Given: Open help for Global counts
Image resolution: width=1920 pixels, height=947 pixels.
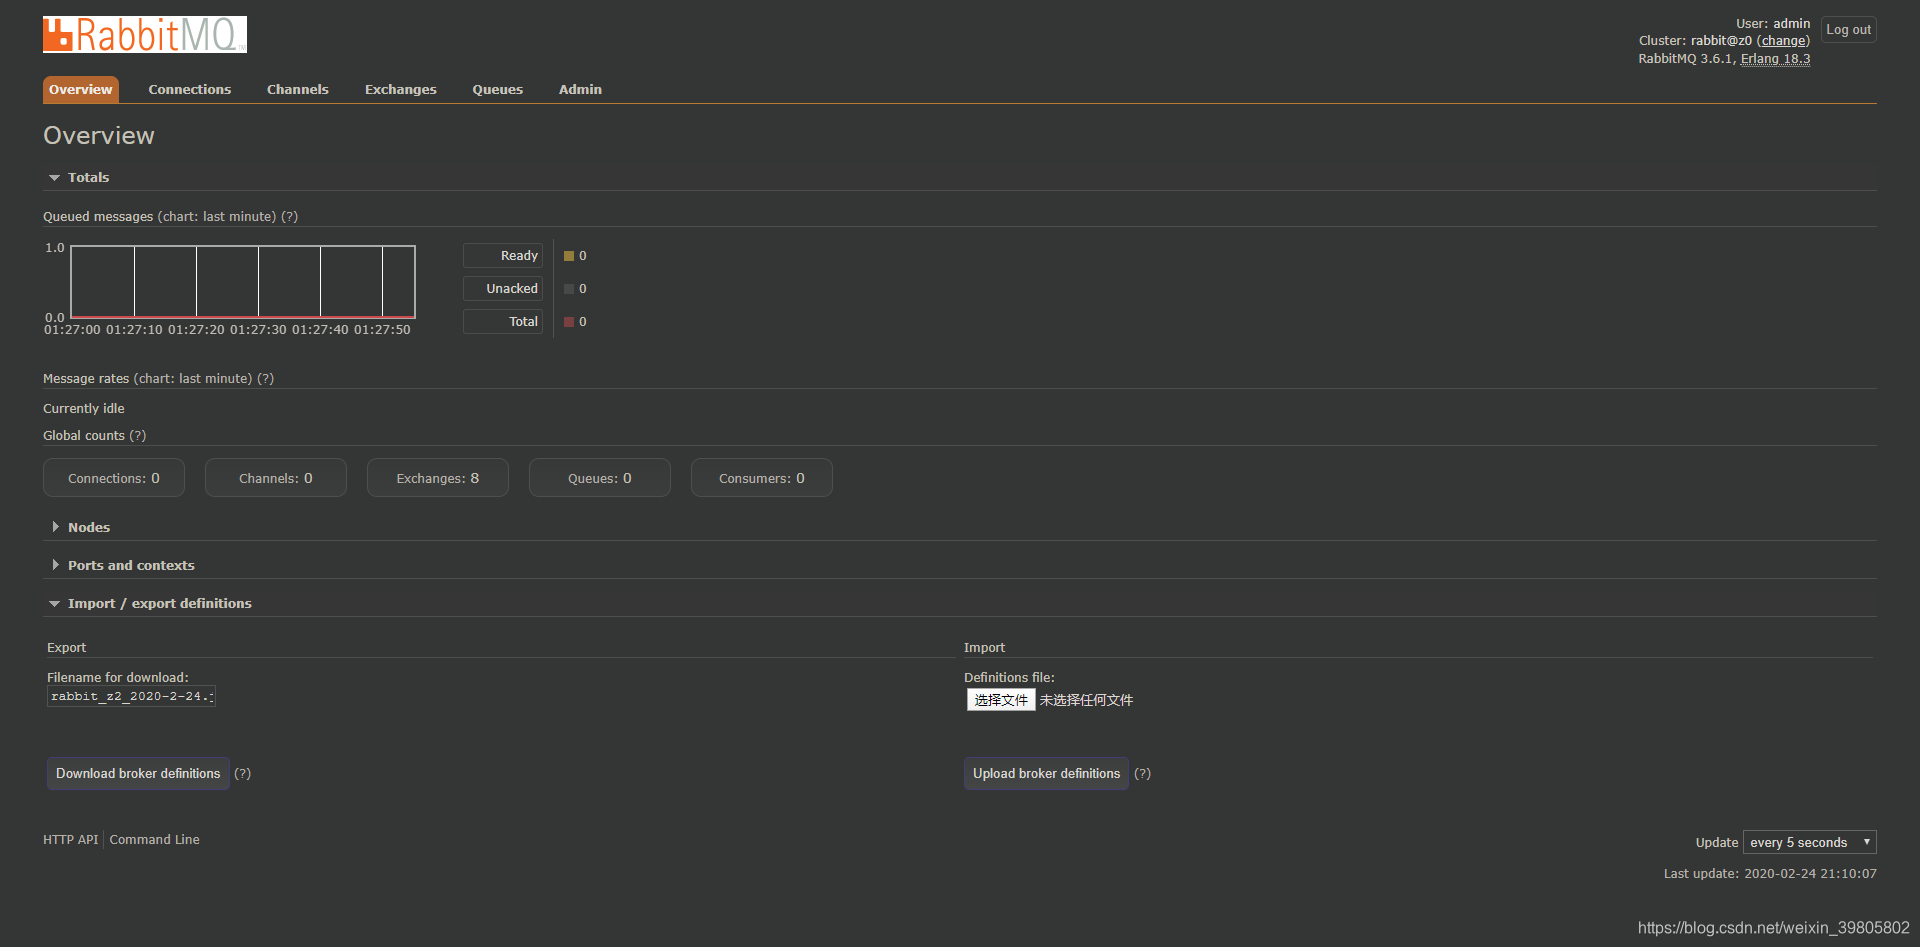Looking at the screenshot, I should (x=137, y=436).
